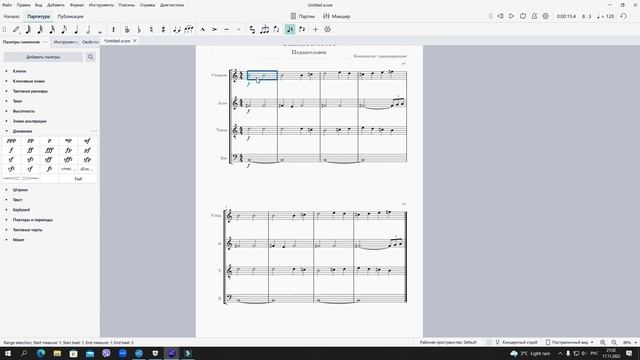Image resolution: width=640 pixels, height=360 pixels.
Task: Expand the Знаки альтерации palette
Action: click(x=6, y=121)
